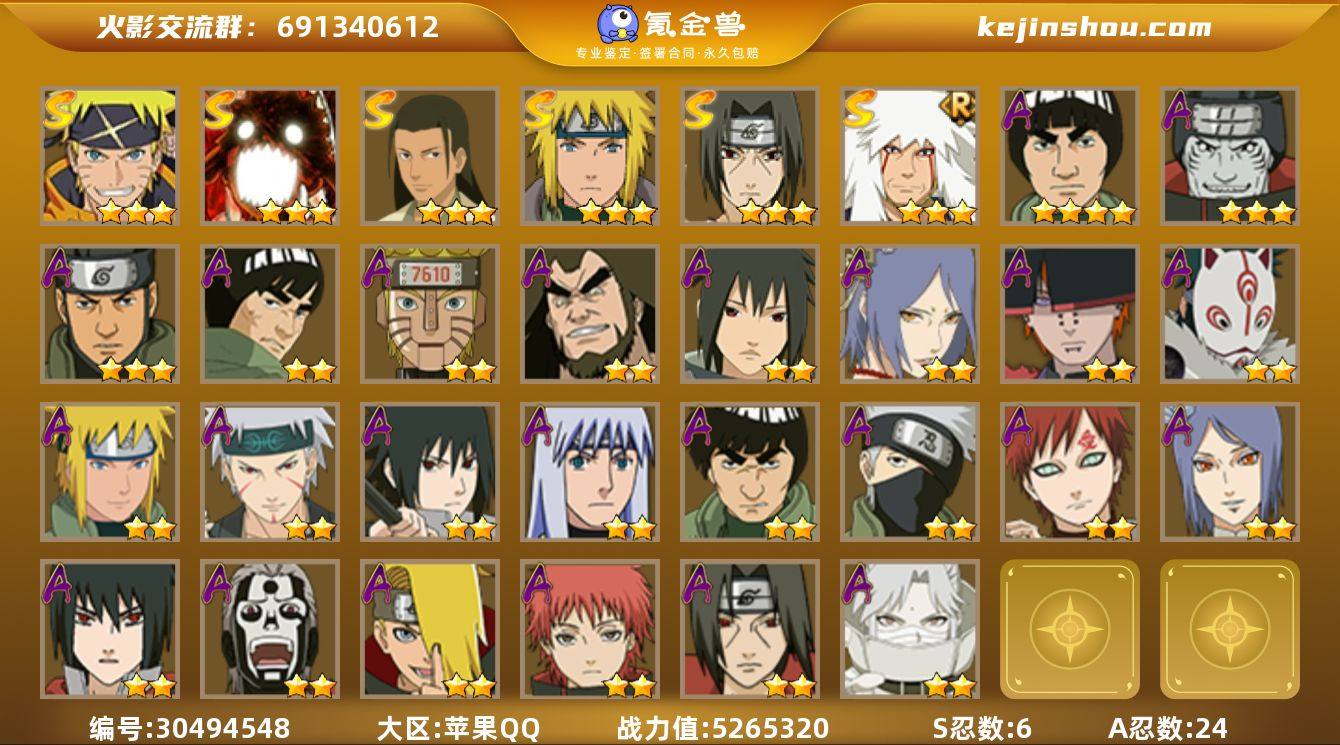Open the kejinshou.com website link

pyautogui.click(x=1094, y=27)
